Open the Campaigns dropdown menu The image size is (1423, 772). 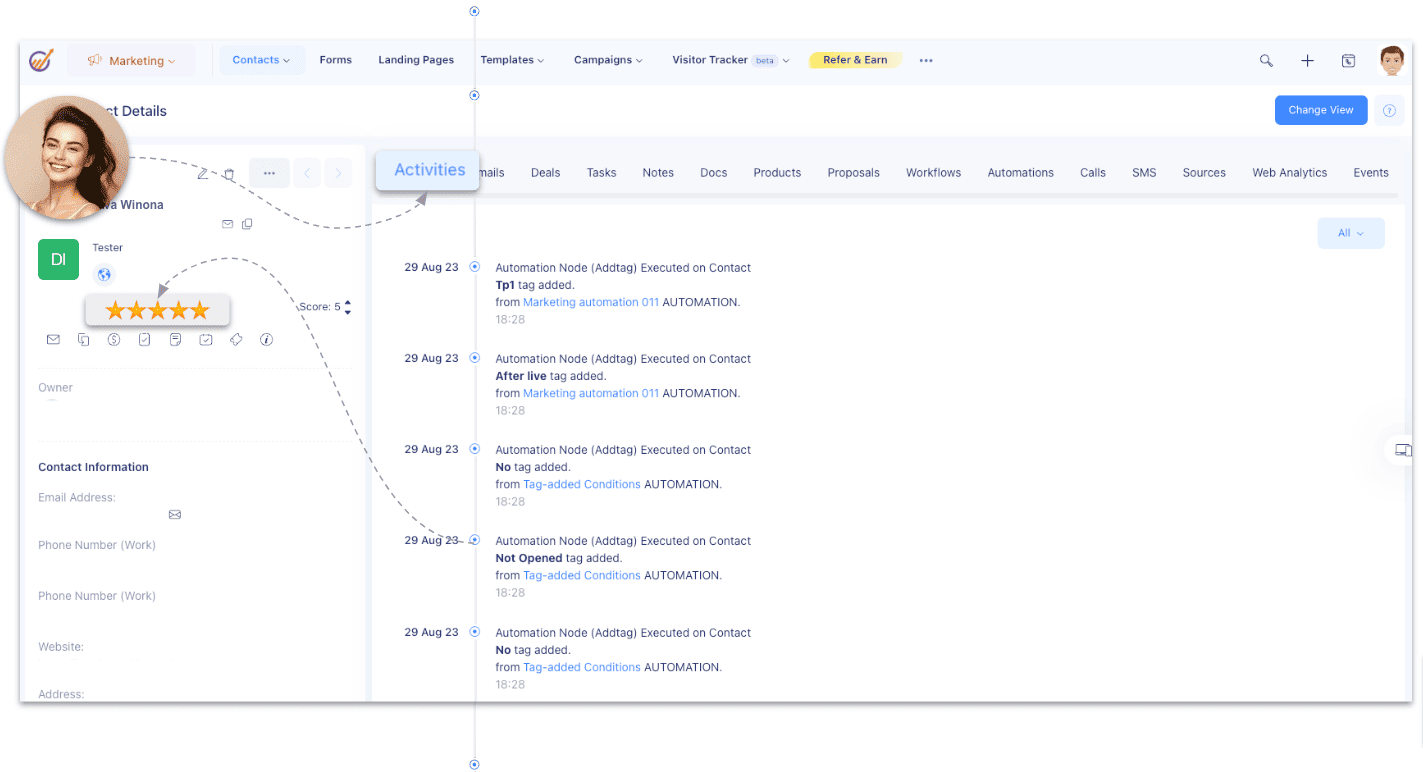(x=607, y=60)
